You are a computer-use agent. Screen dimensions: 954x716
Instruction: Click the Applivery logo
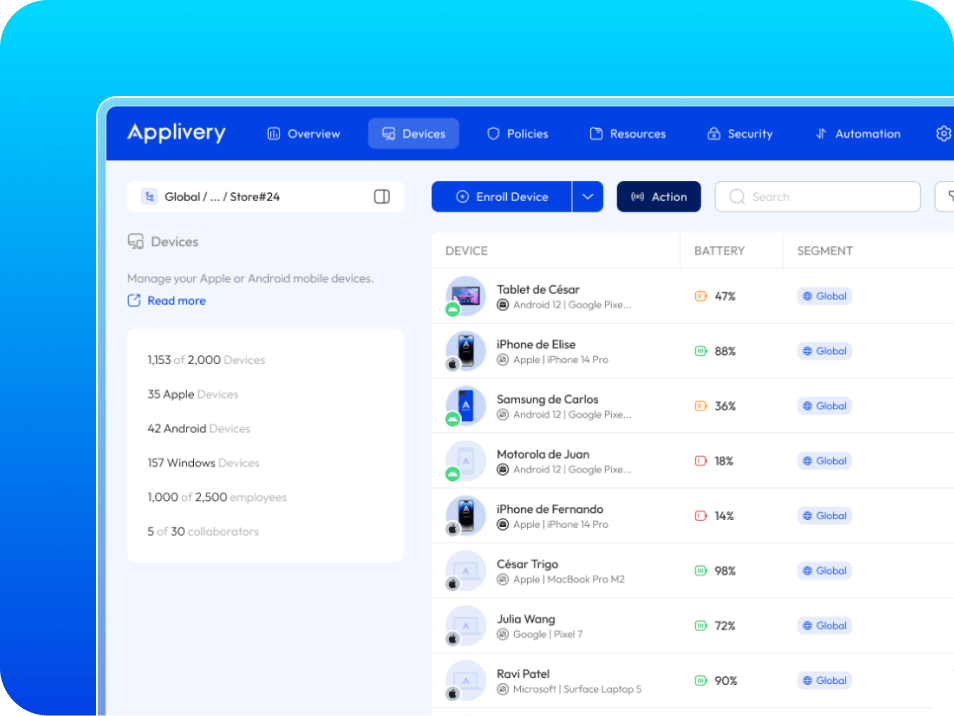click(176, 133)
